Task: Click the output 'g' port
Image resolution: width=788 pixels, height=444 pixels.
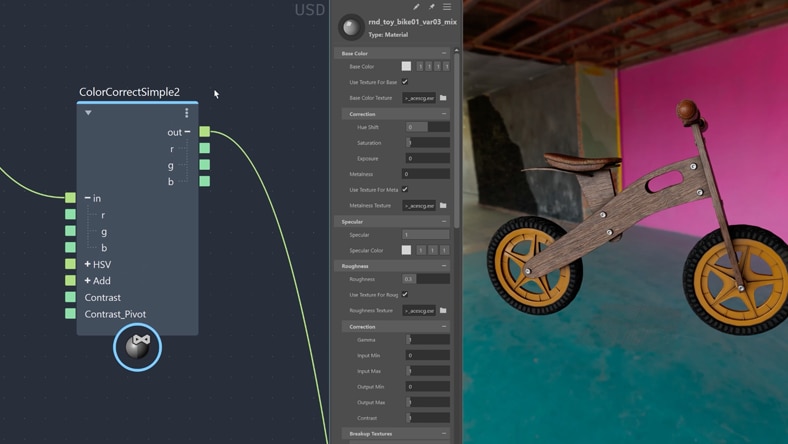Action: [x=205, y=164]
